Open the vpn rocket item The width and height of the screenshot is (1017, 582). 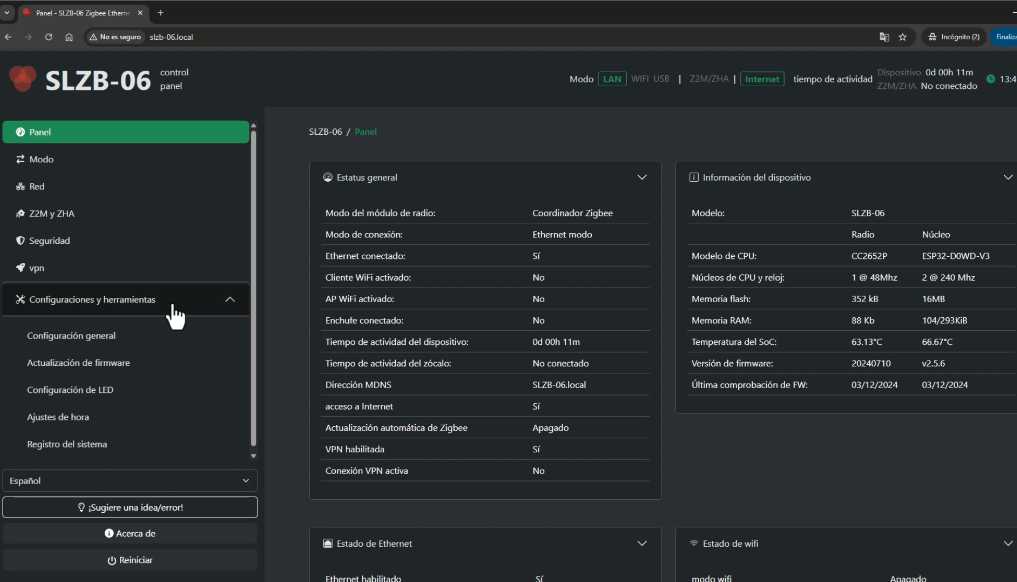(36, 268)
